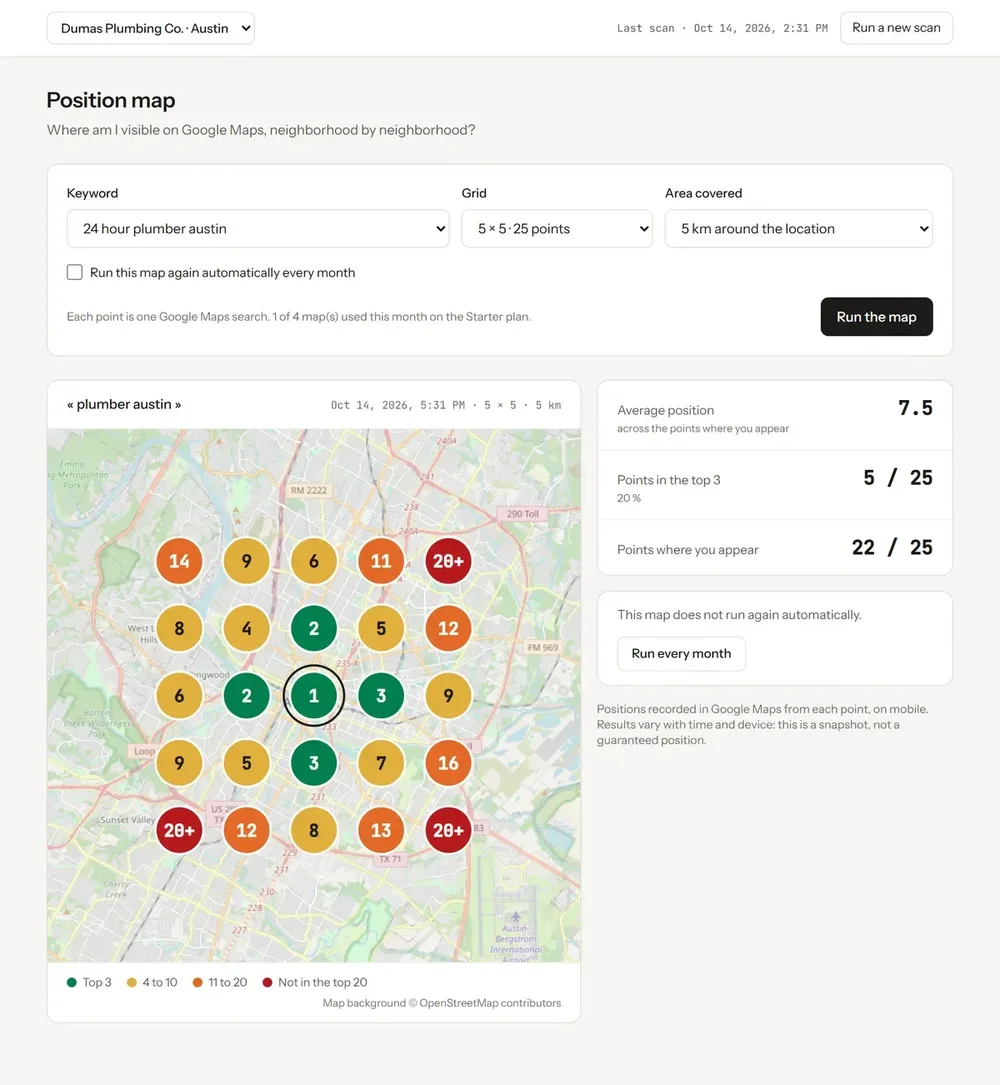Click the green Top 3 legend dot
The height and width of the screenshot is (1085, 1000).
point(71,983)
